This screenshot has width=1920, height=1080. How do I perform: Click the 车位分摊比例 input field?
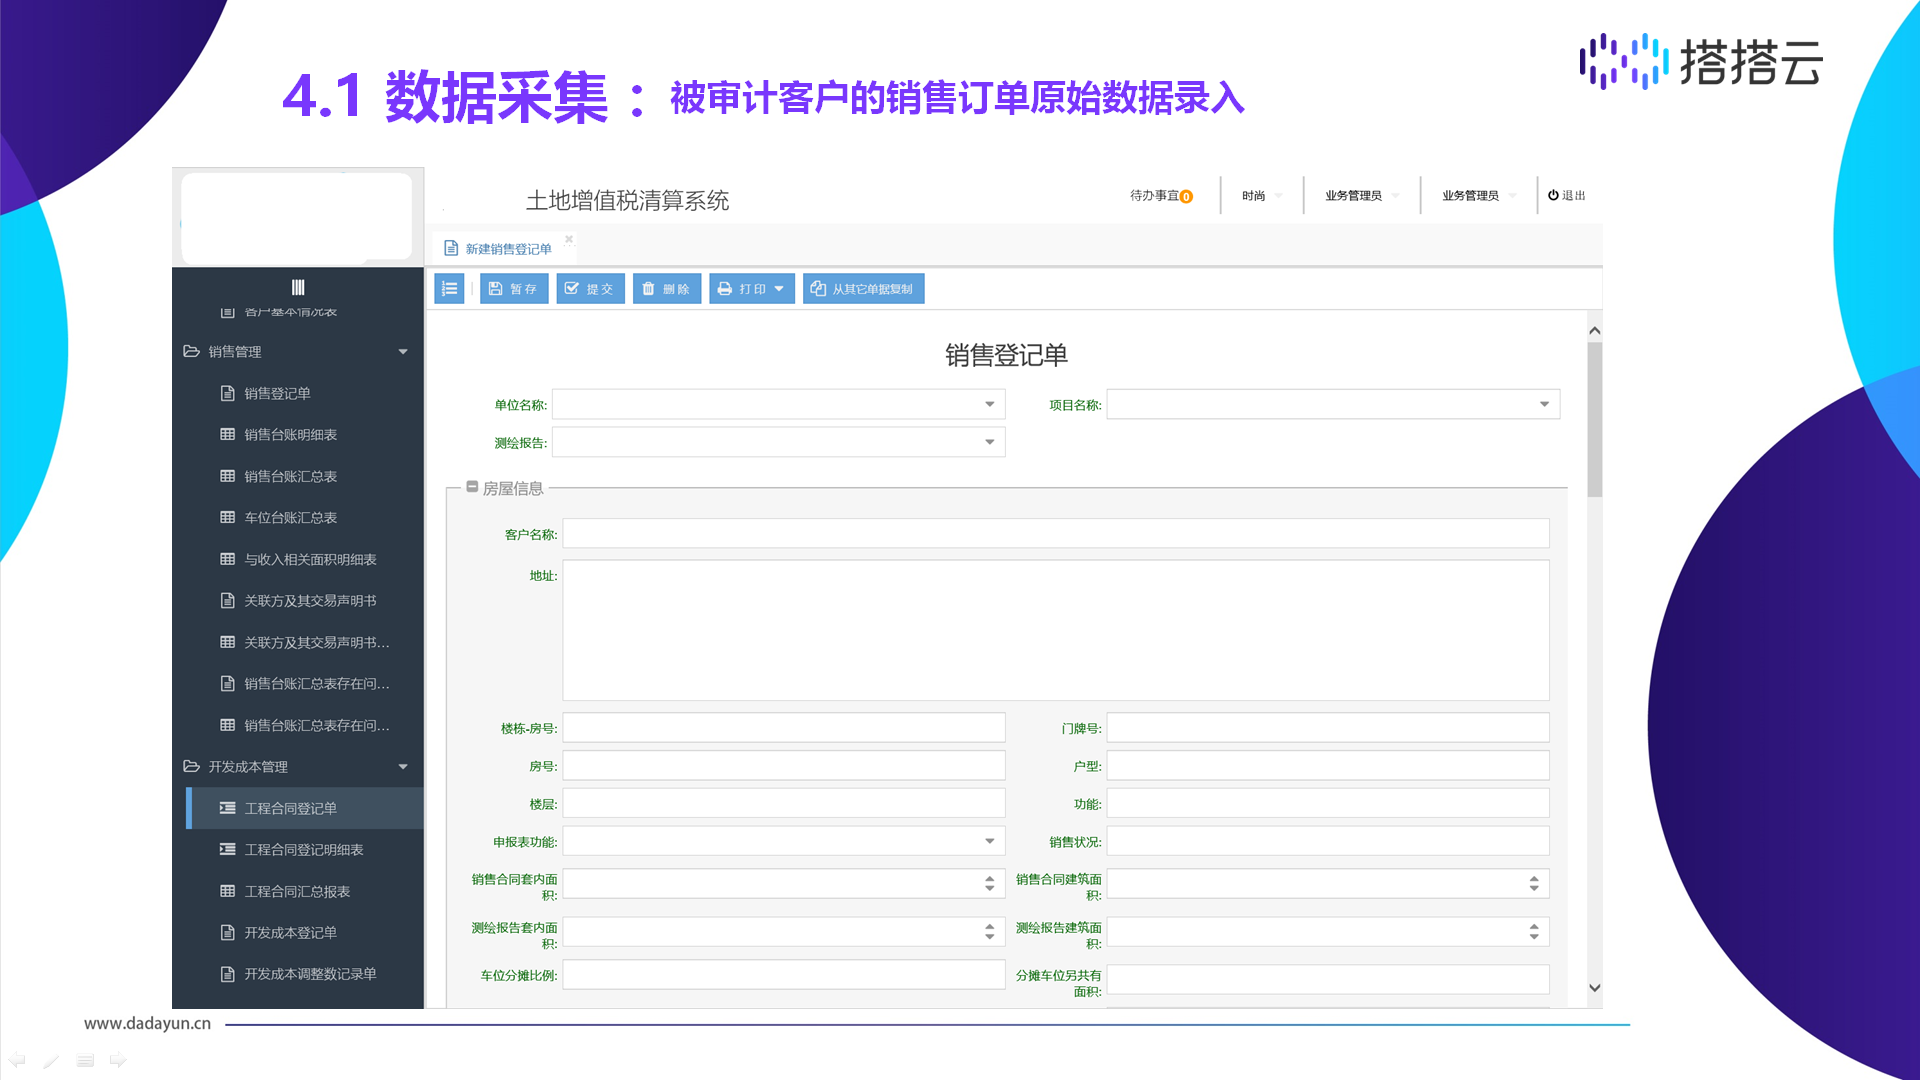tap(784, 975)
